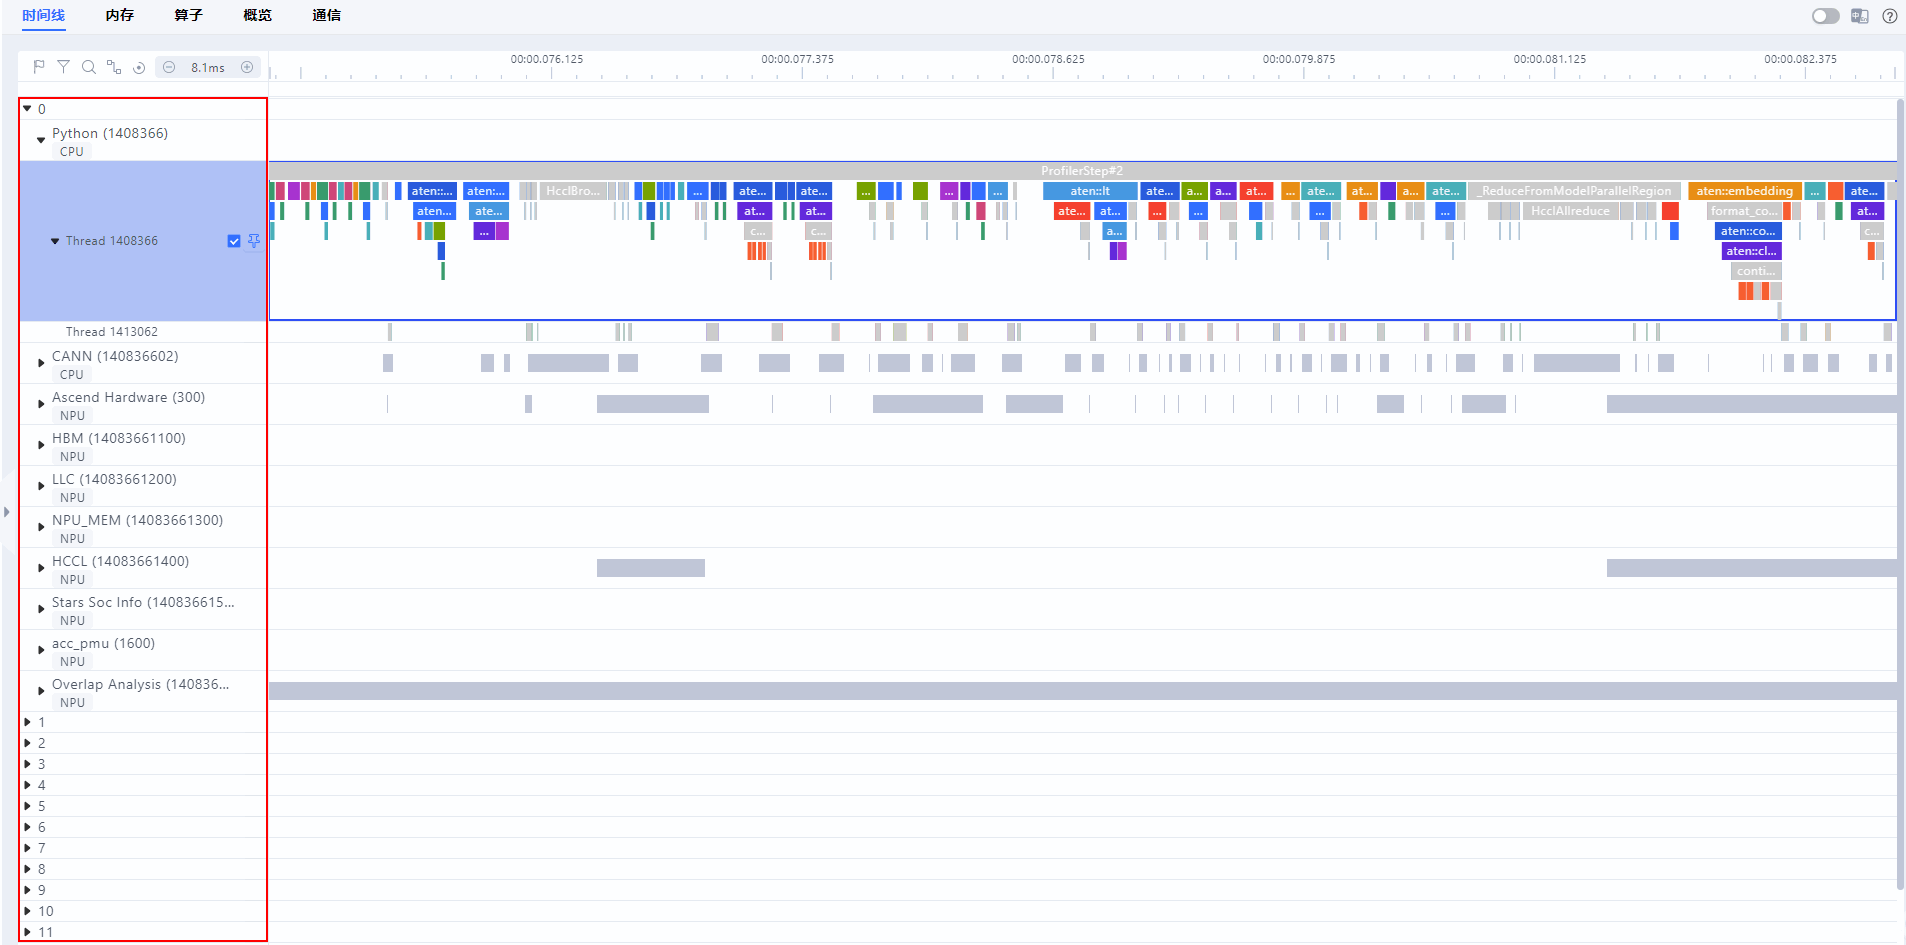Click the 8.1ms zoom duration value
The width and height of the screenshot is (1906, 945).
208,68
